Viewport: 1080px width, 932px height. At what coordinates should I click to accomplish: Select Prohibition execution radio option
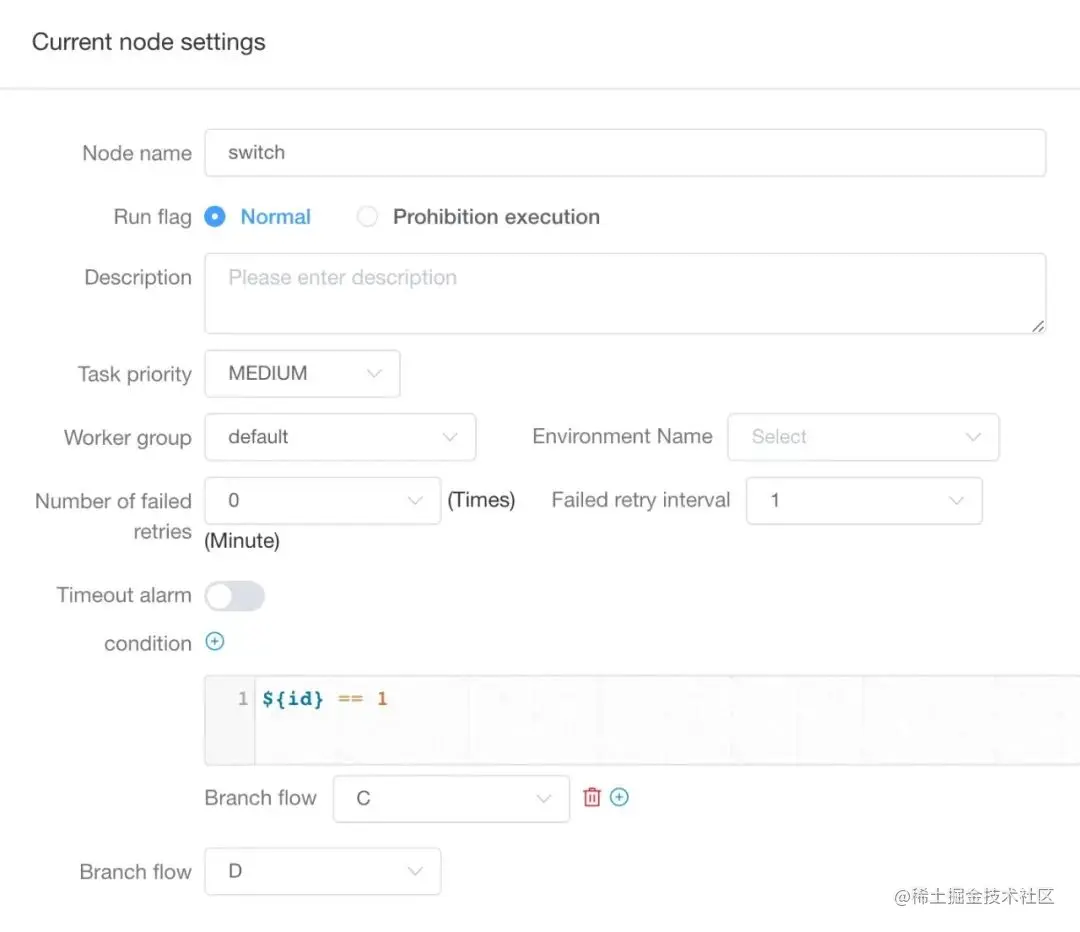click(367, 216)
